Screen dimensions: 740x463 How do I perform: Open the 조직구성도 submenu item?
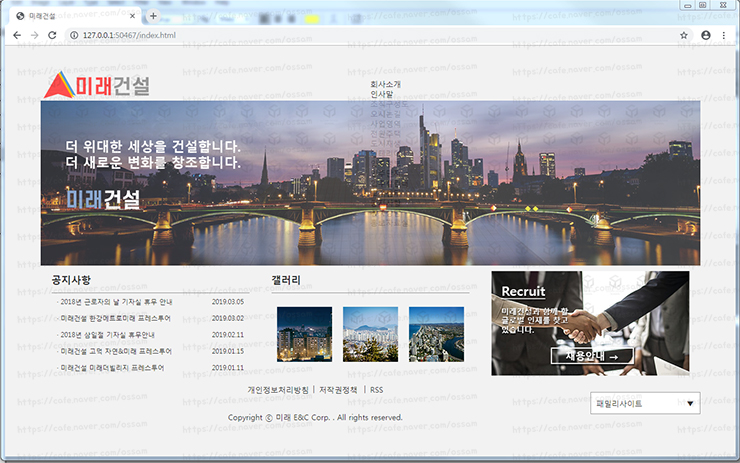(x=389, y=104)
